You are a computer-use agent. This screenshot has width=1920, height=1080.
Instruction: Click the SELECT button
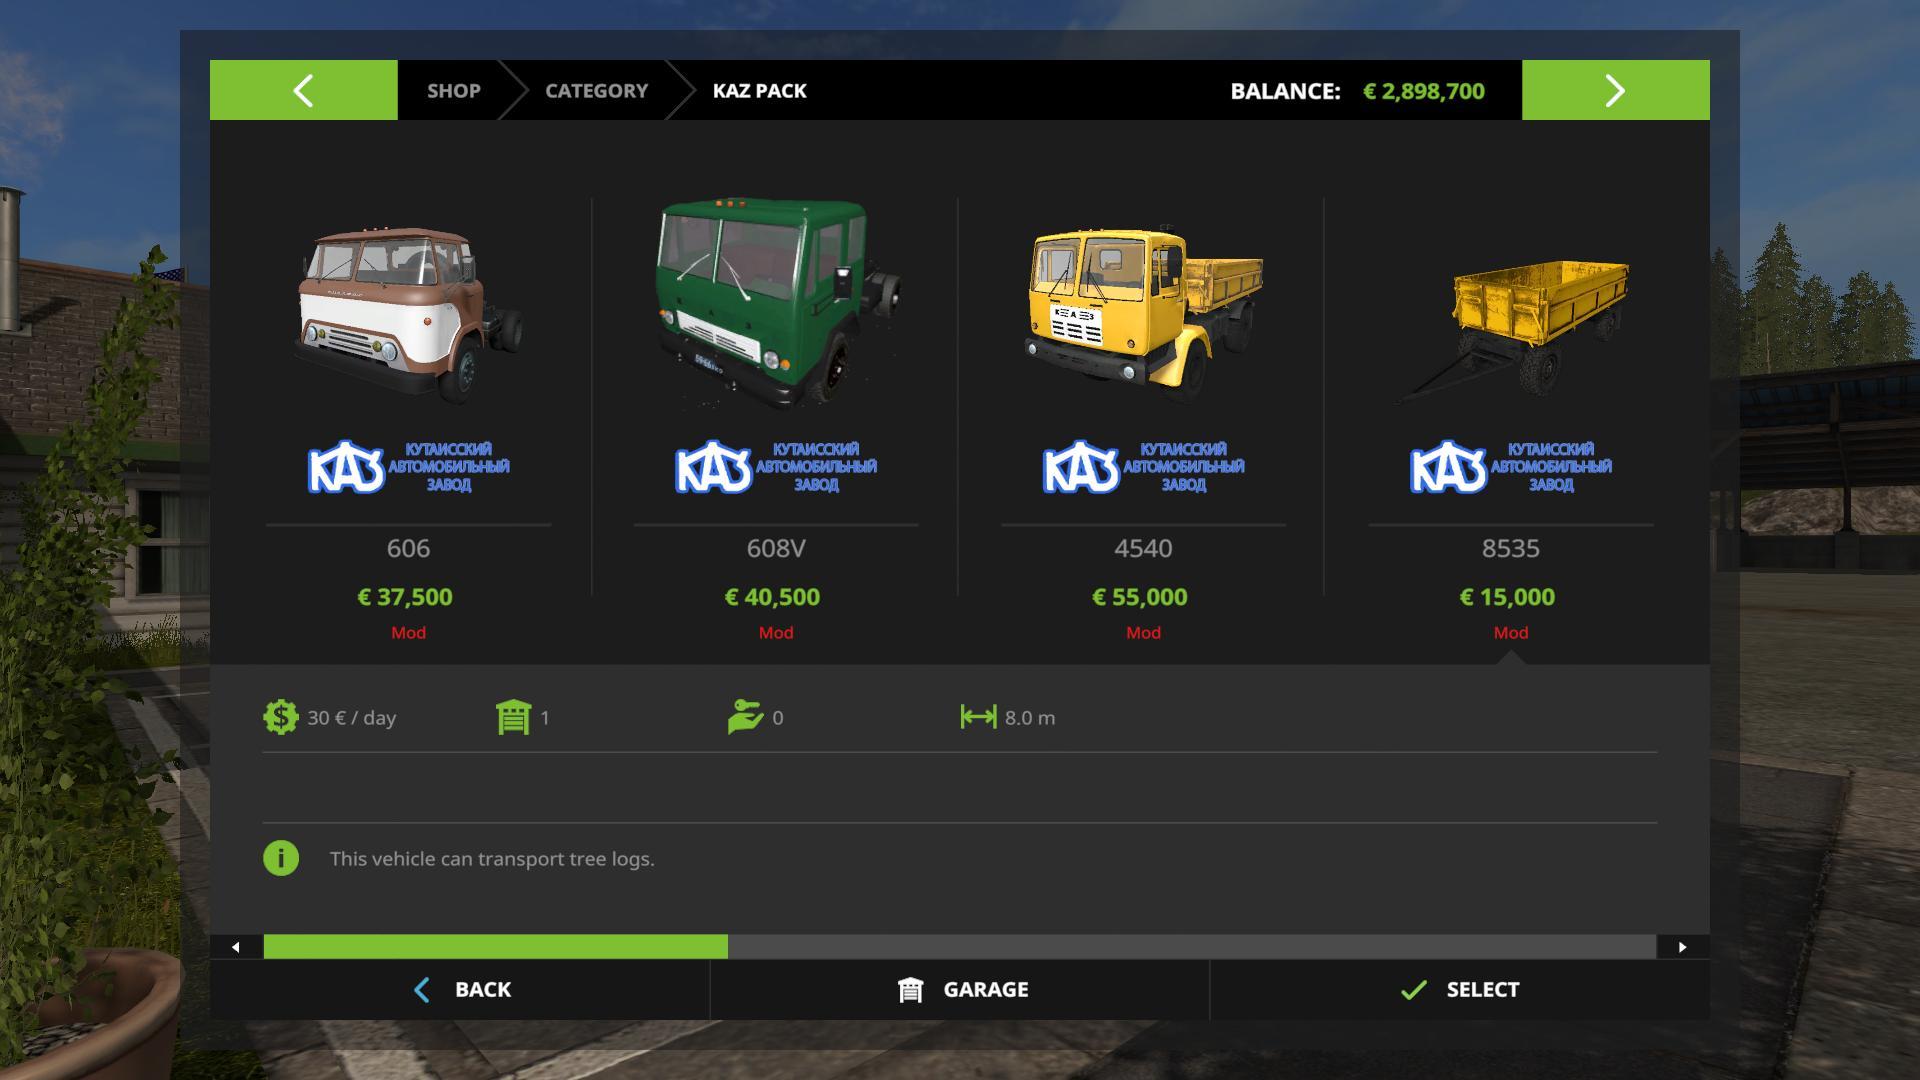click(x=1460, y=990)
